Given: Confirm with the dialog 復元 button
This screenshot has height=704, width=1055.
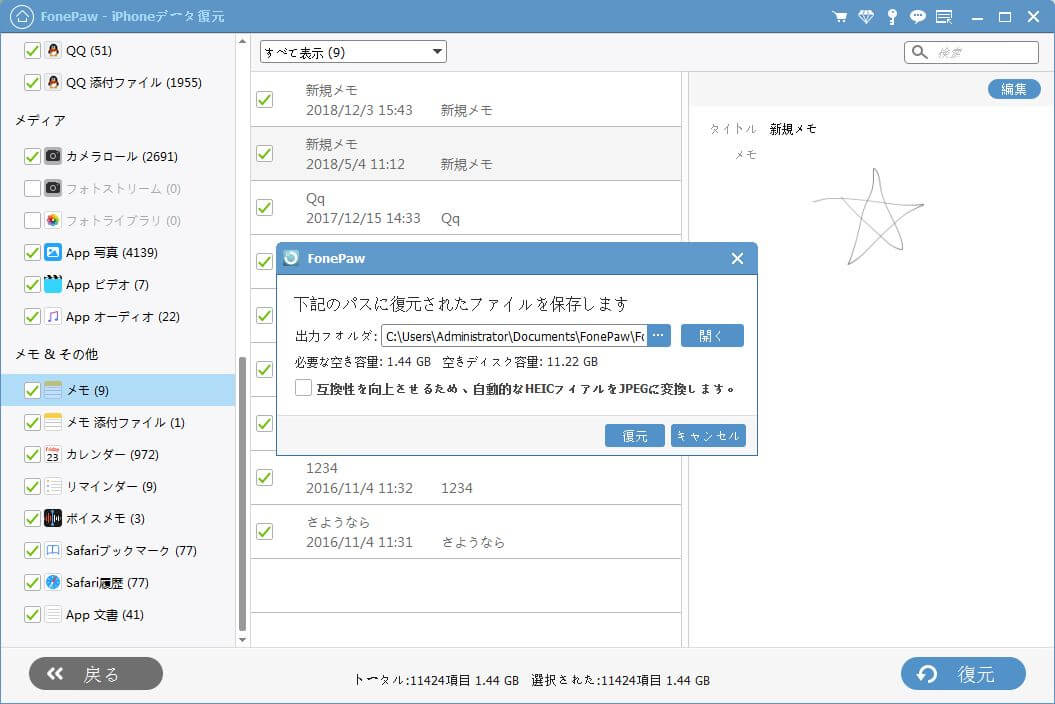Looking at the screenshot, I should [634, 435].
